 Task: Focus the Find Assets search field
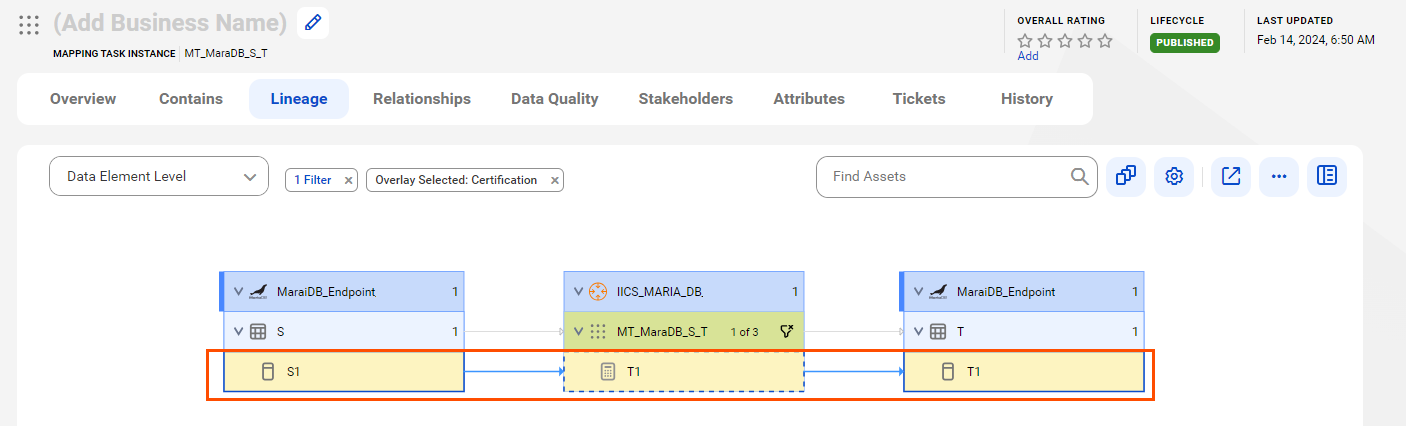tap(955, 176)
